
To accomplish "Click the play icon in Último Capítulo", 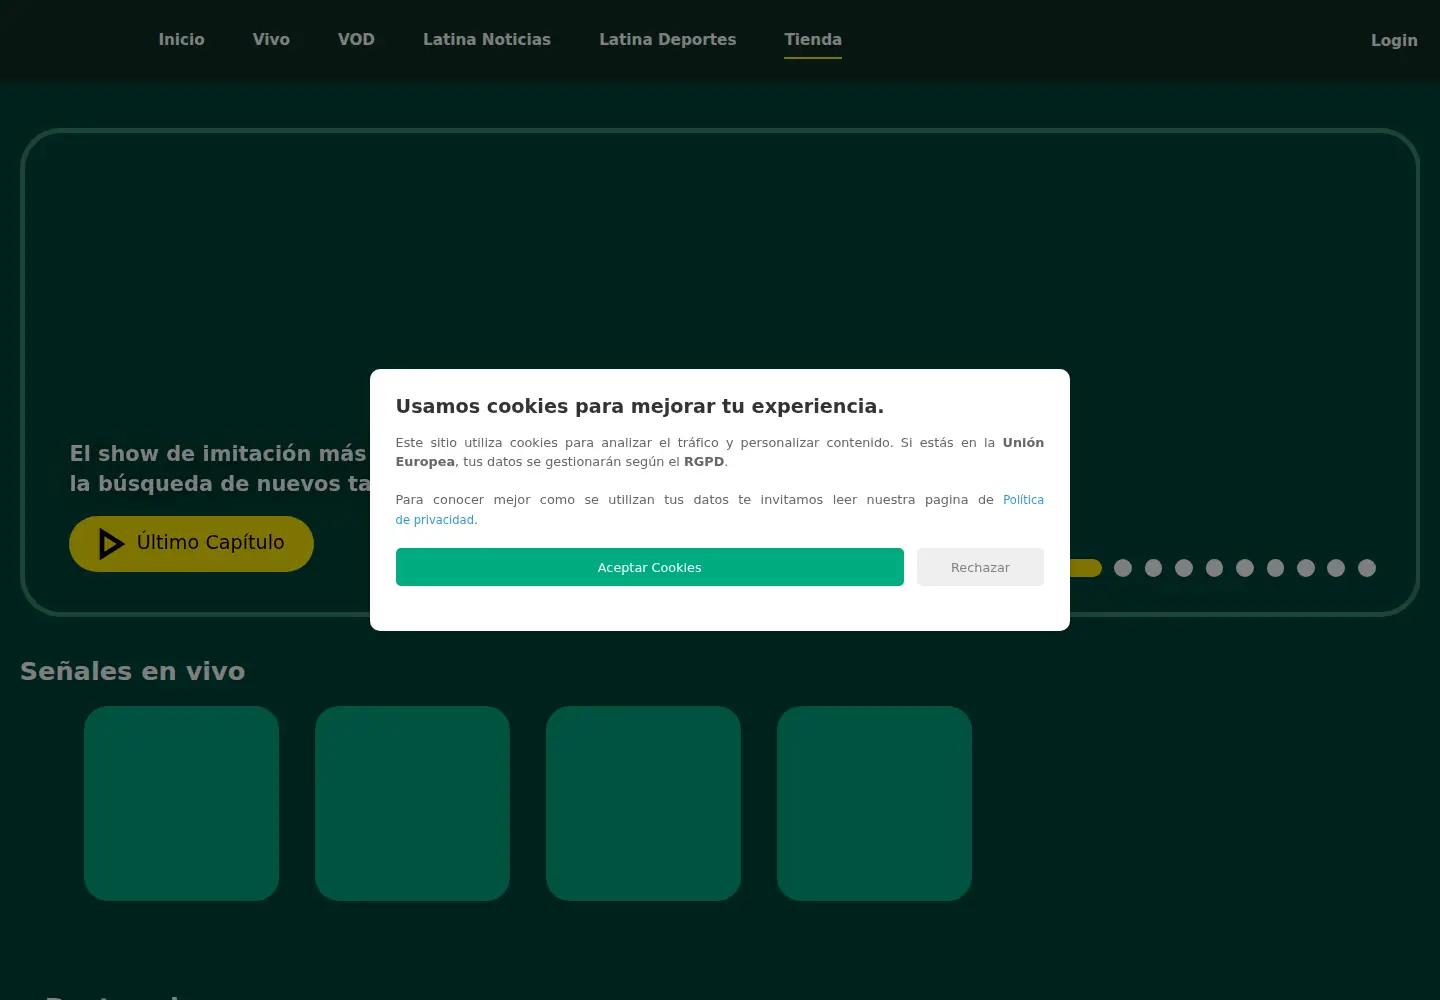I will click(111, 544).
